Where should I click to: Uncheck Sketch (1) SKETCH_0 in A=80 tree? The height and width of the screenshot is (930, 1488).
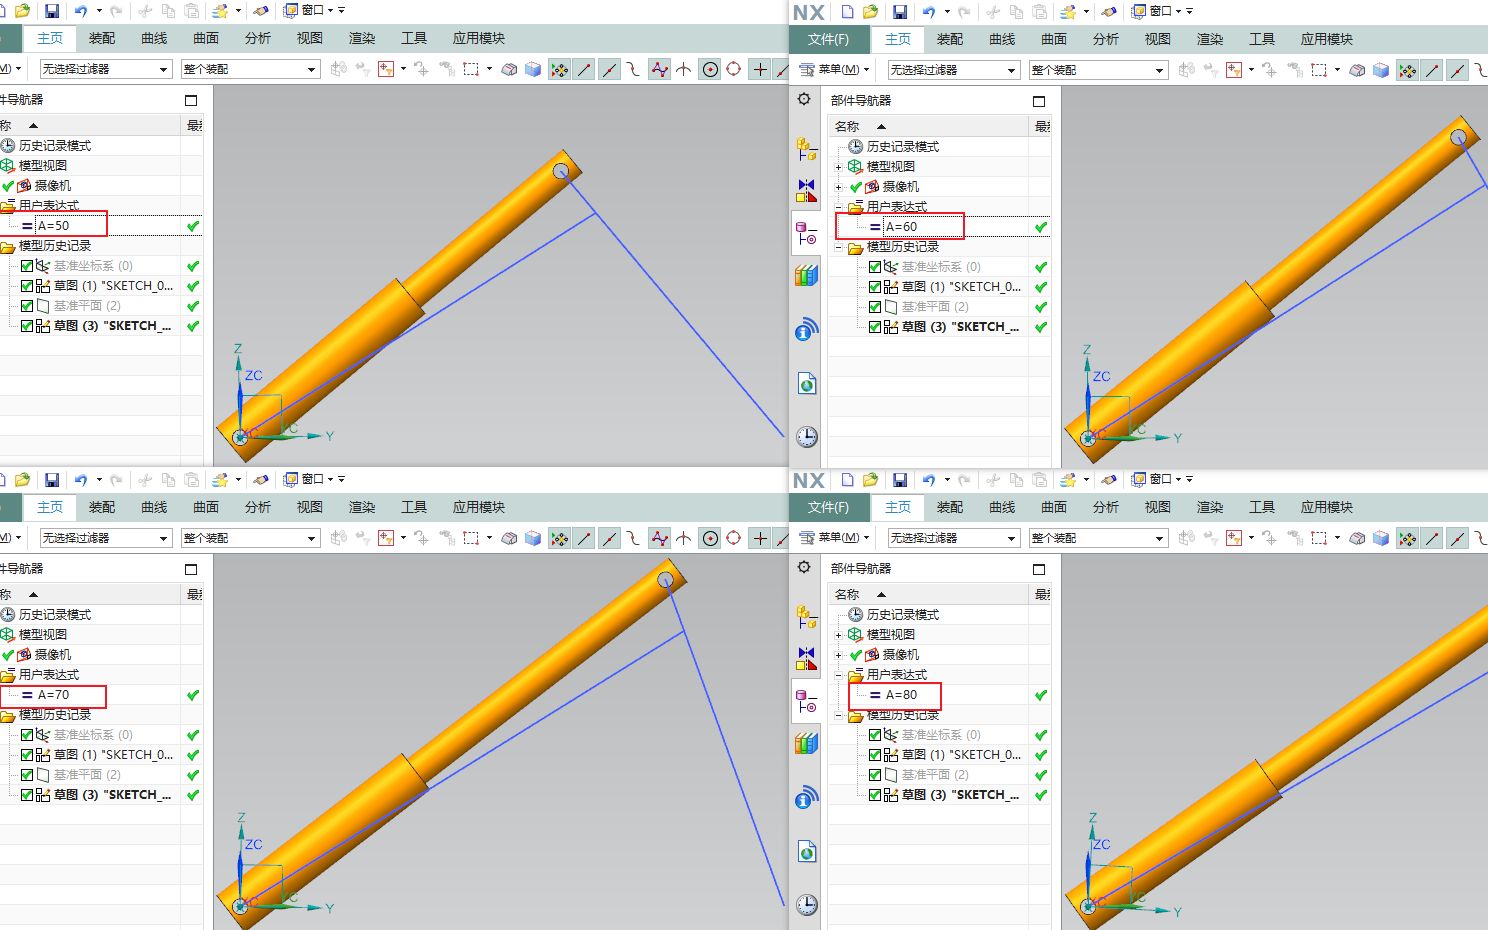click(876, 755)
